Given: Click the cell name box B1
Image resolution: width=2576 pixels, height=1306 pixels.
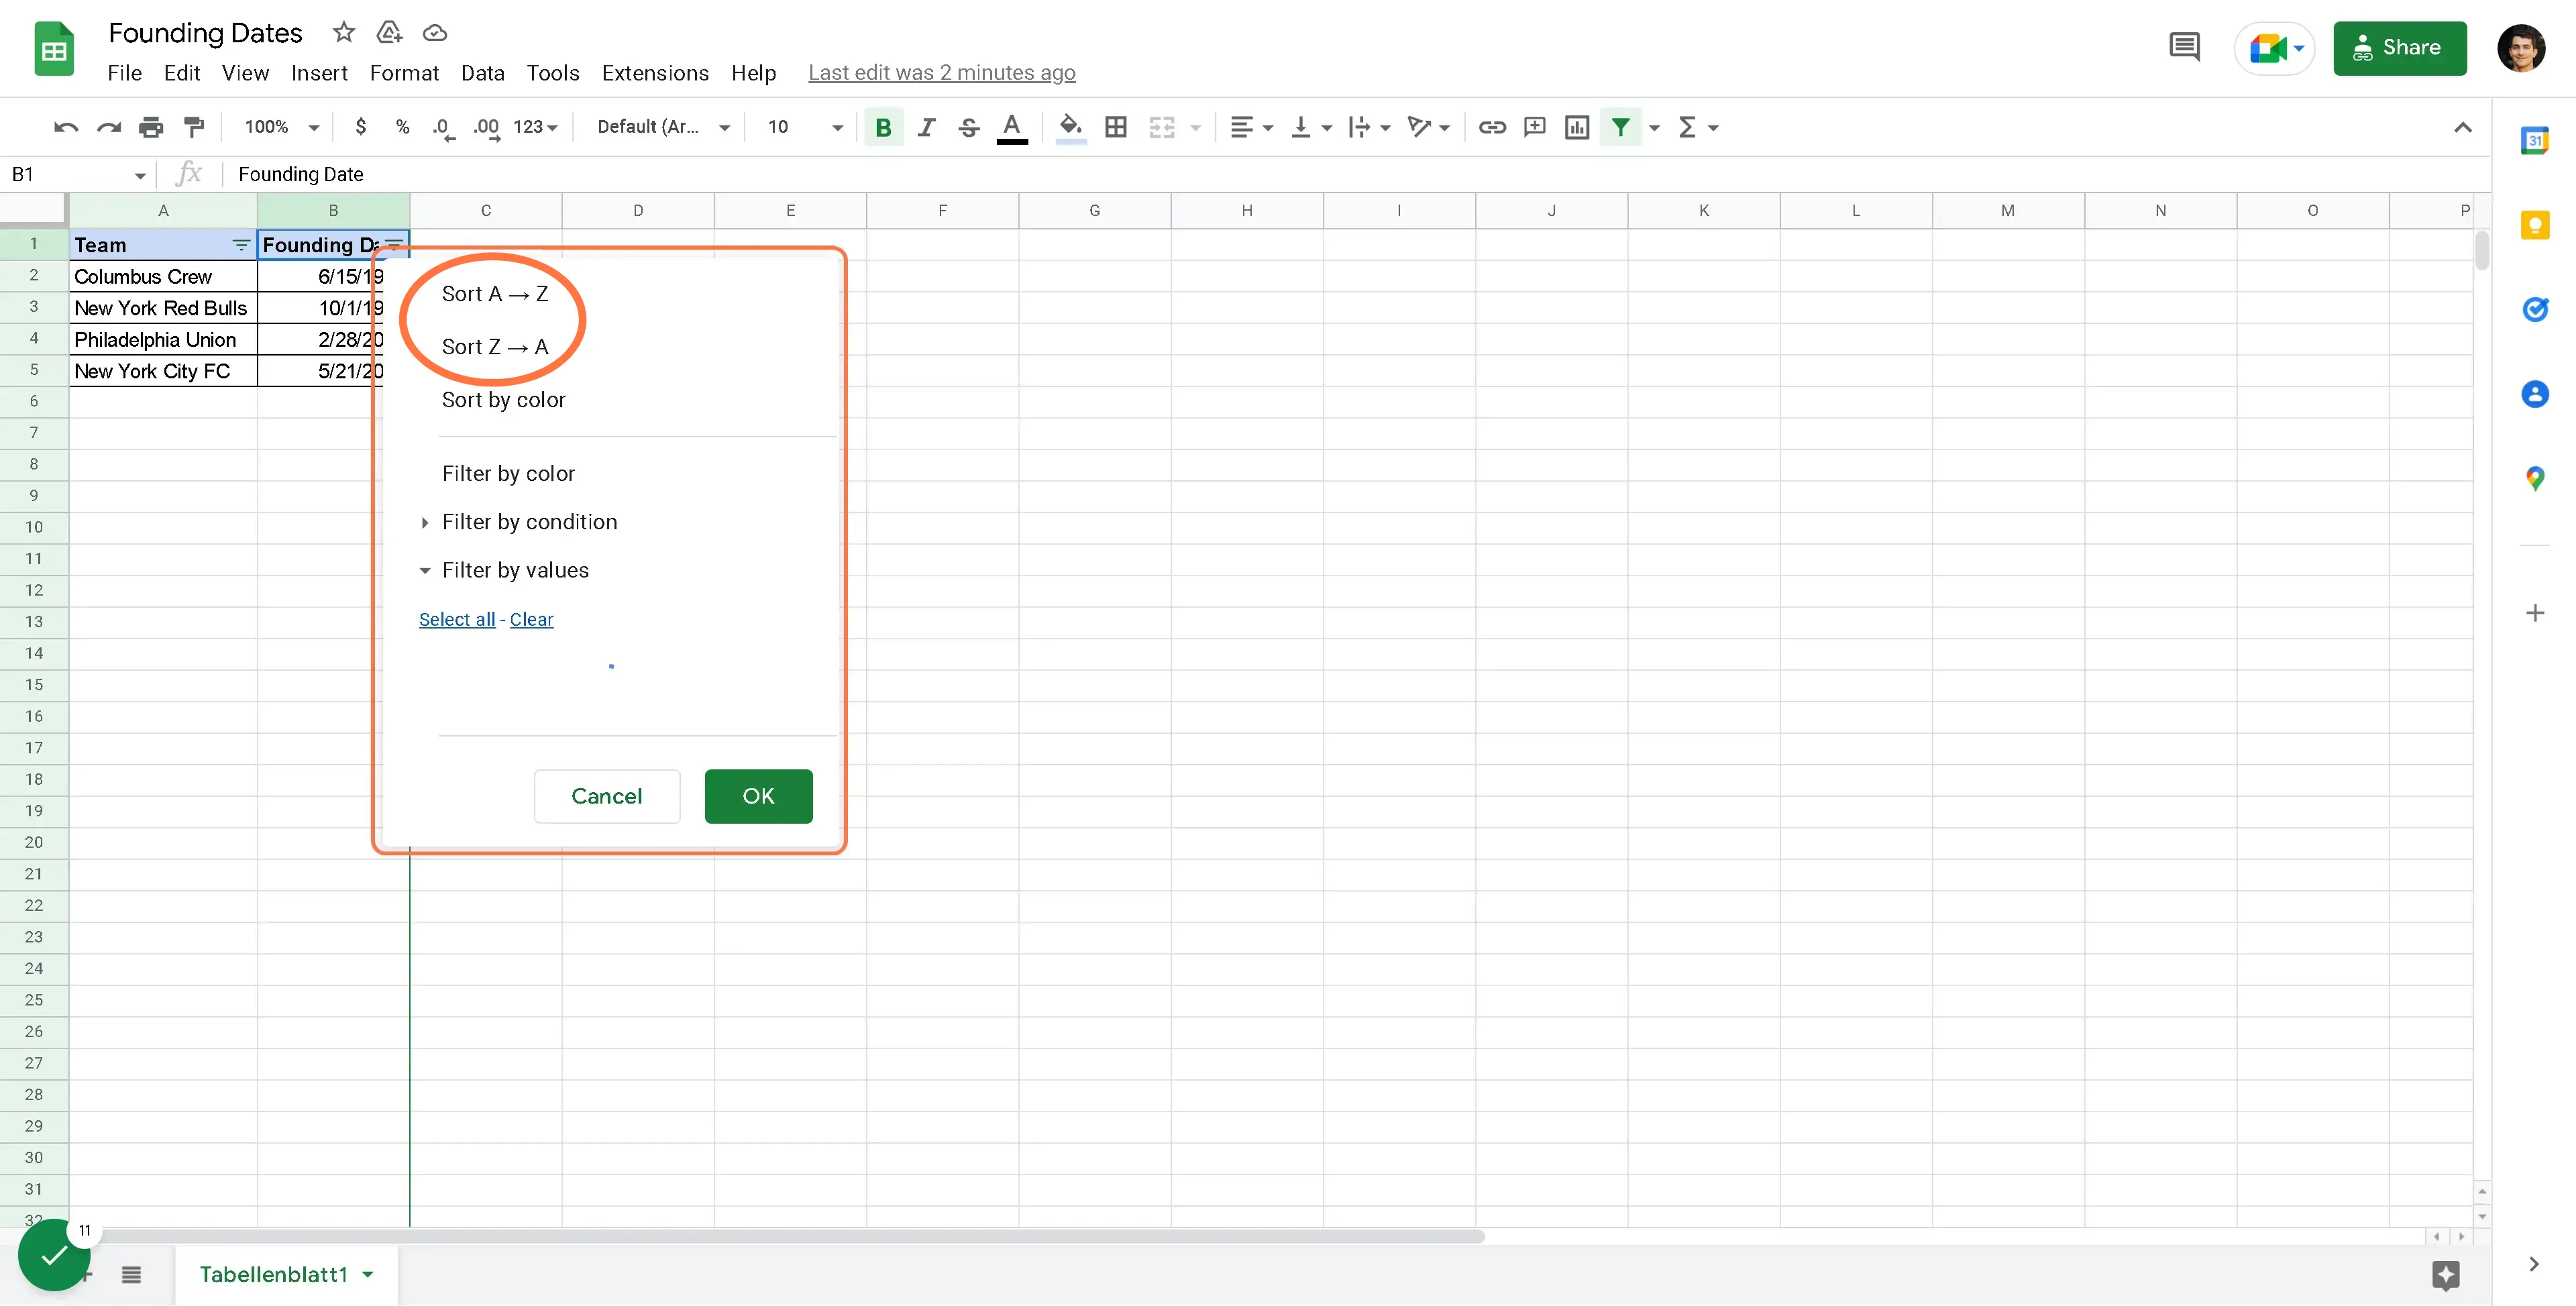Looking at the screenshot, I should point(78,174).
